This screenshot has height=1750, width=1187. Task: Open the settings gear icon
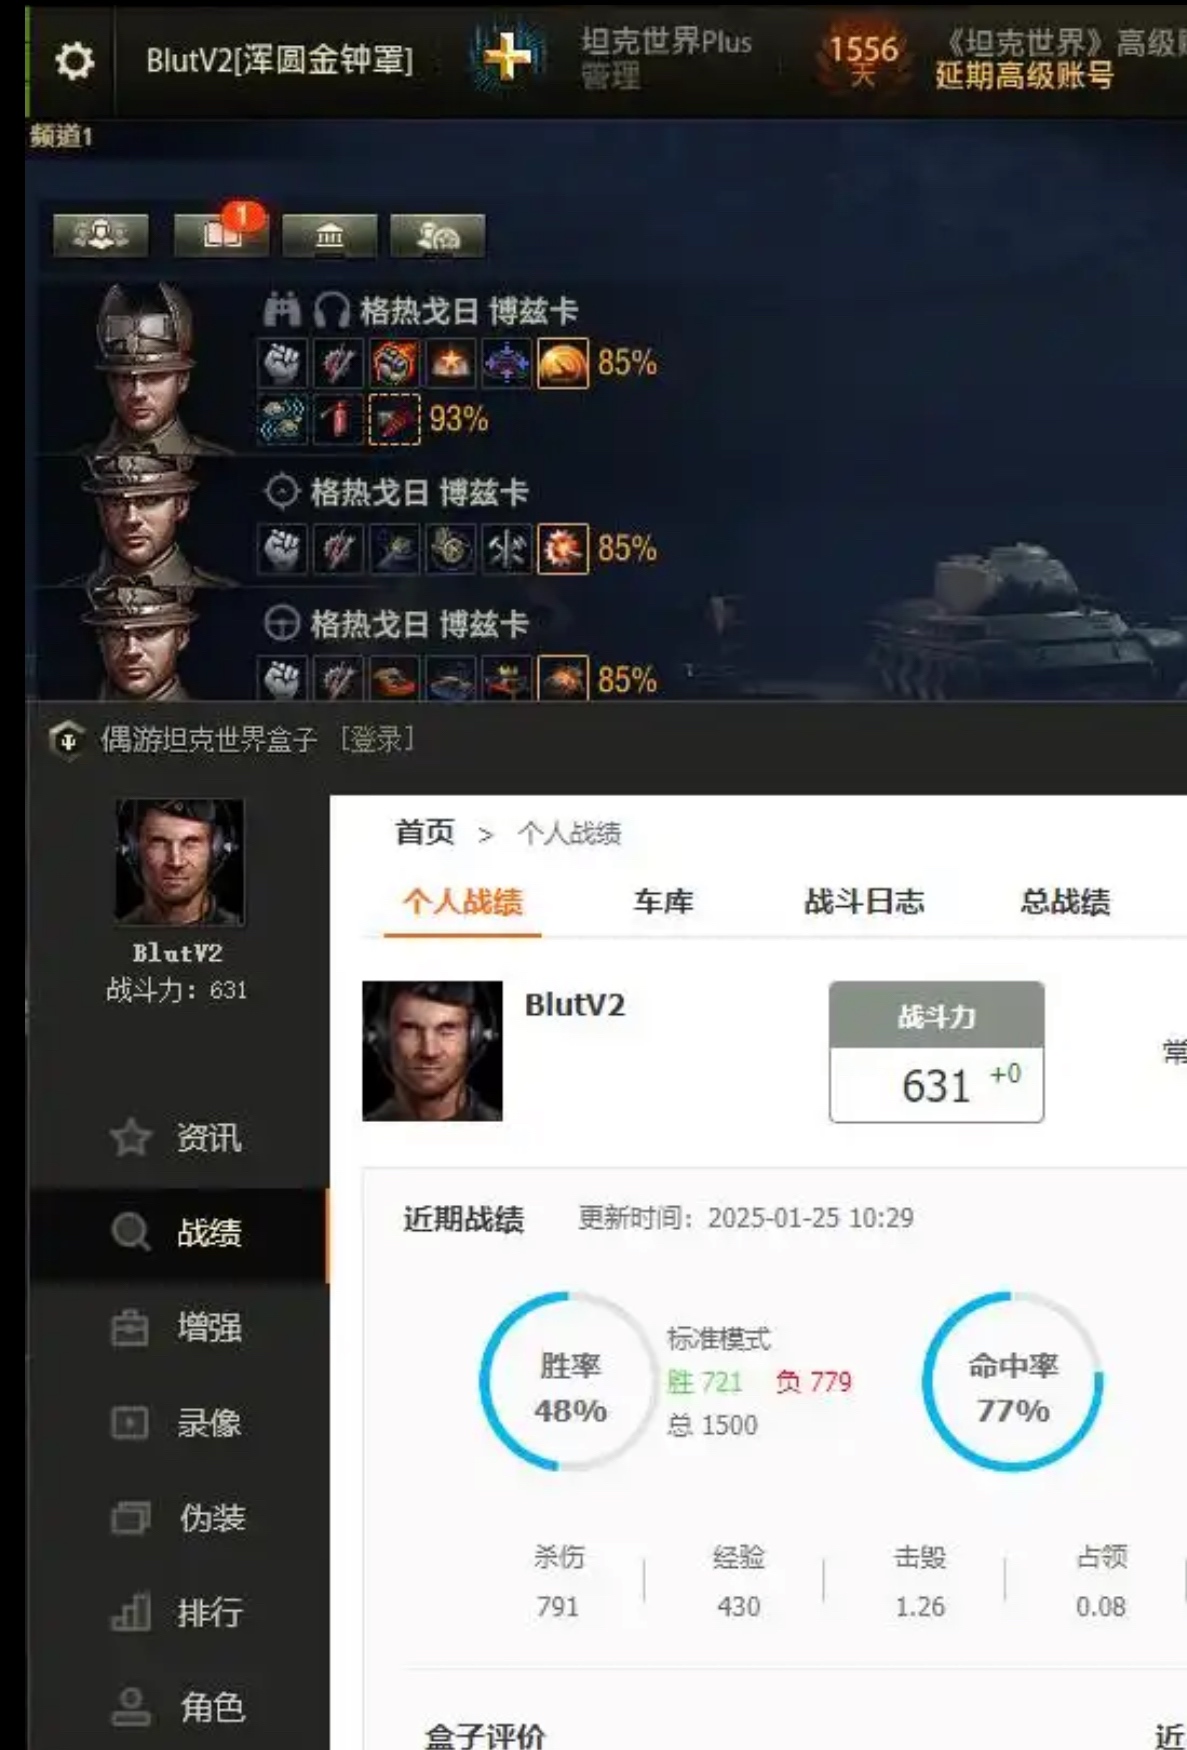(x=74, y=61)
